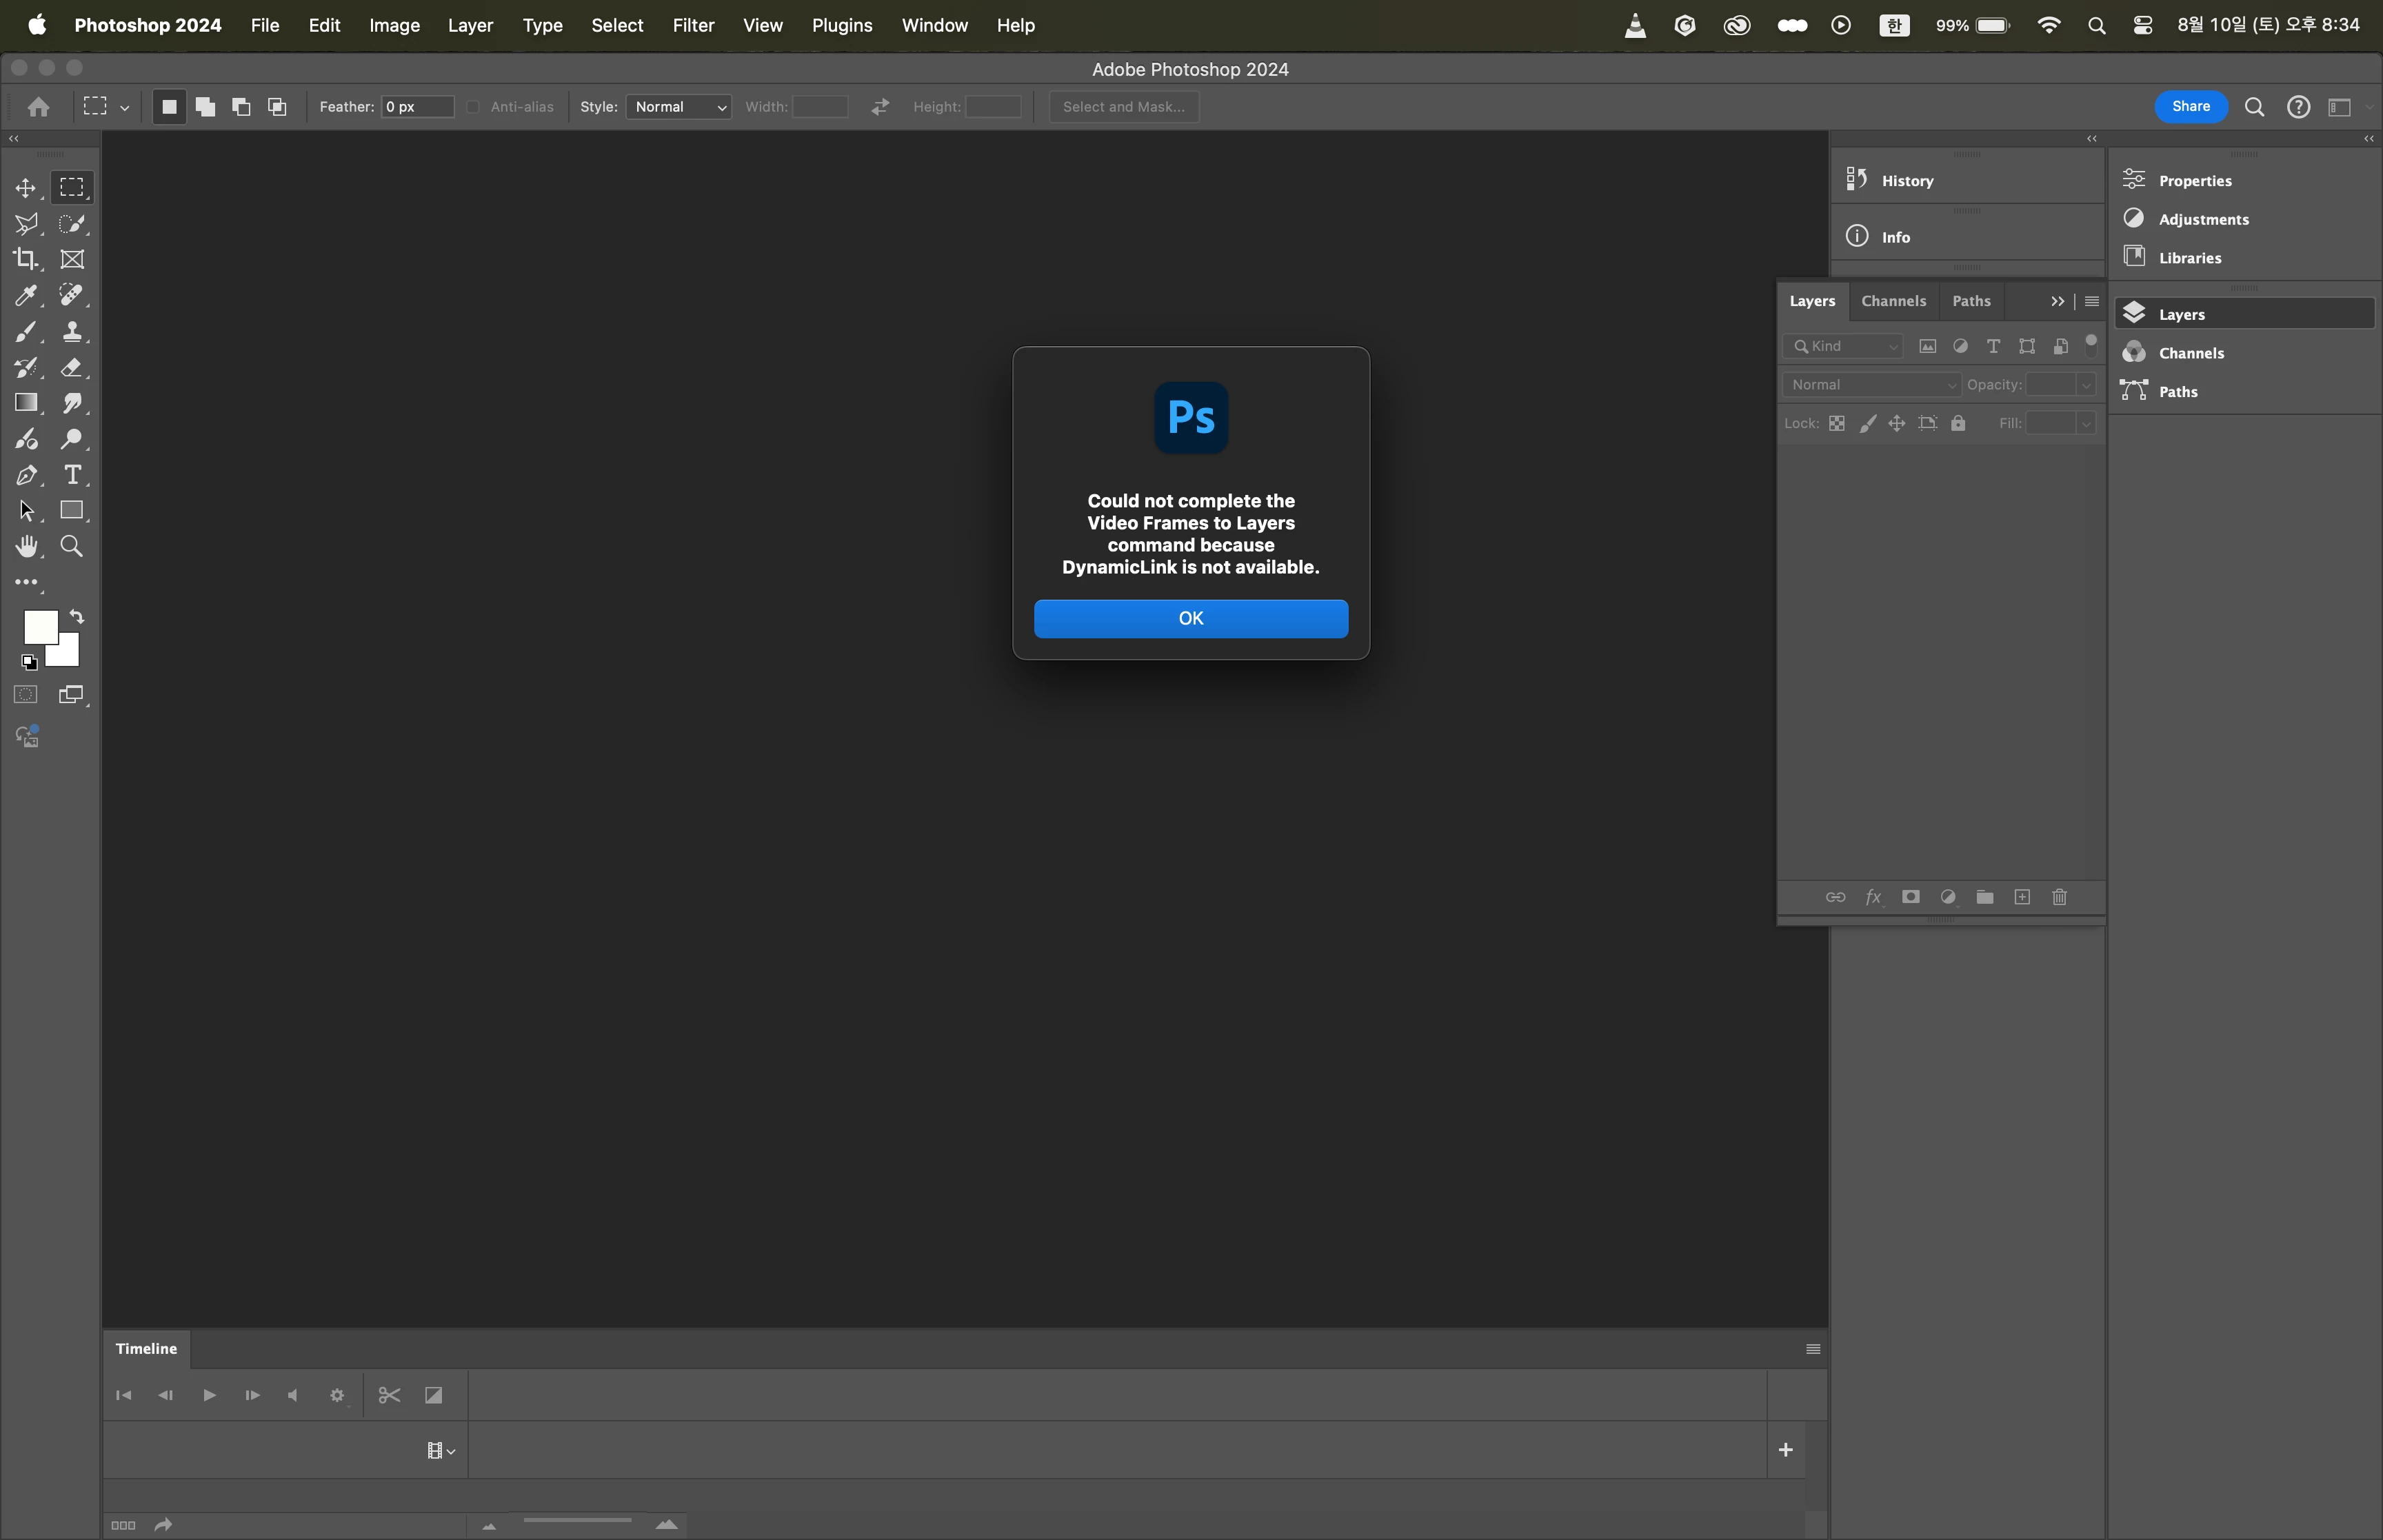Select the Gradient tool
Screen dimensions: 2383x1540
click(x=25, y=403)
